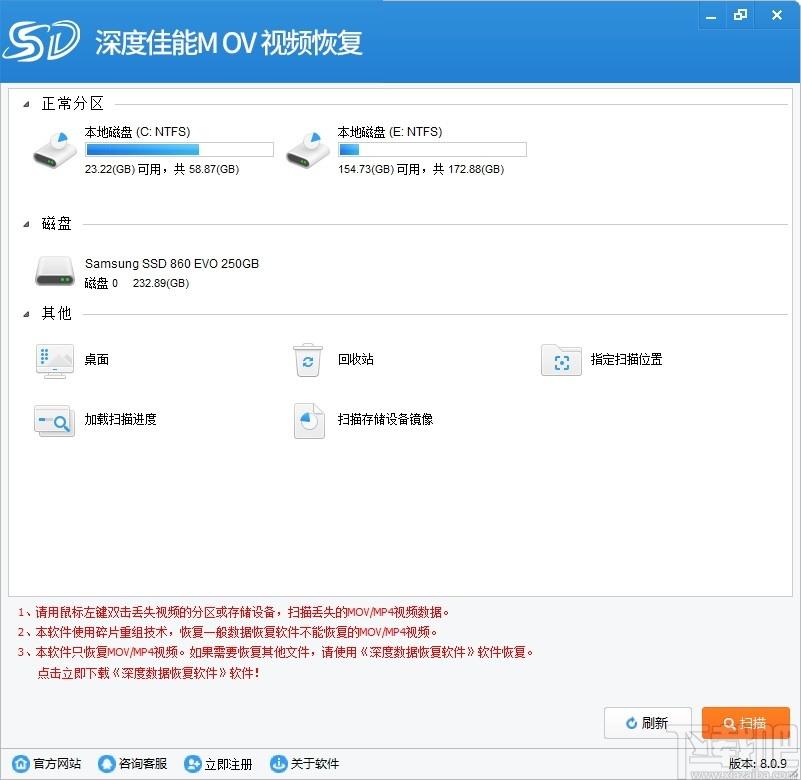
Task: Collapse the 其他 section
Action: [26, 314]
